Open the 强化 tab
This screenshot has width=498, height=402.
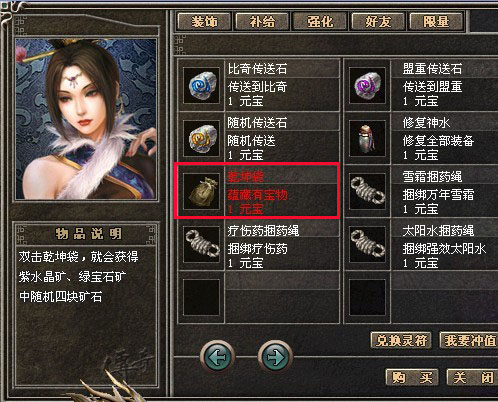pos(320,22)
